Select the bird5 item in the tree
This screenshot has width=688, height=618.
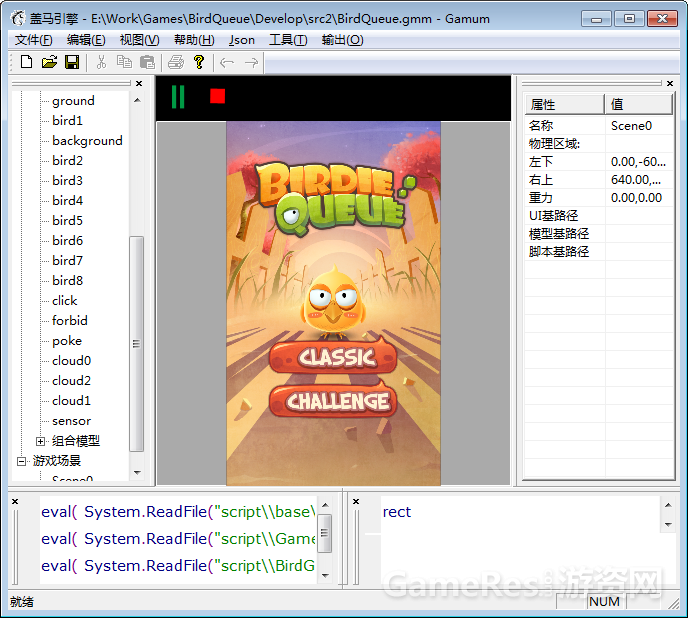[67, 220]
